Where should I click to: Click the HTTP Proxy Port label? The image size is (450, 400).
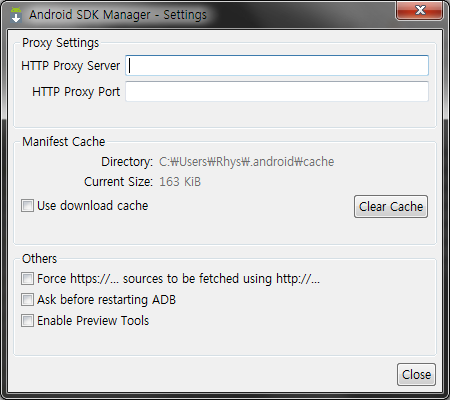tap(76, 92)
